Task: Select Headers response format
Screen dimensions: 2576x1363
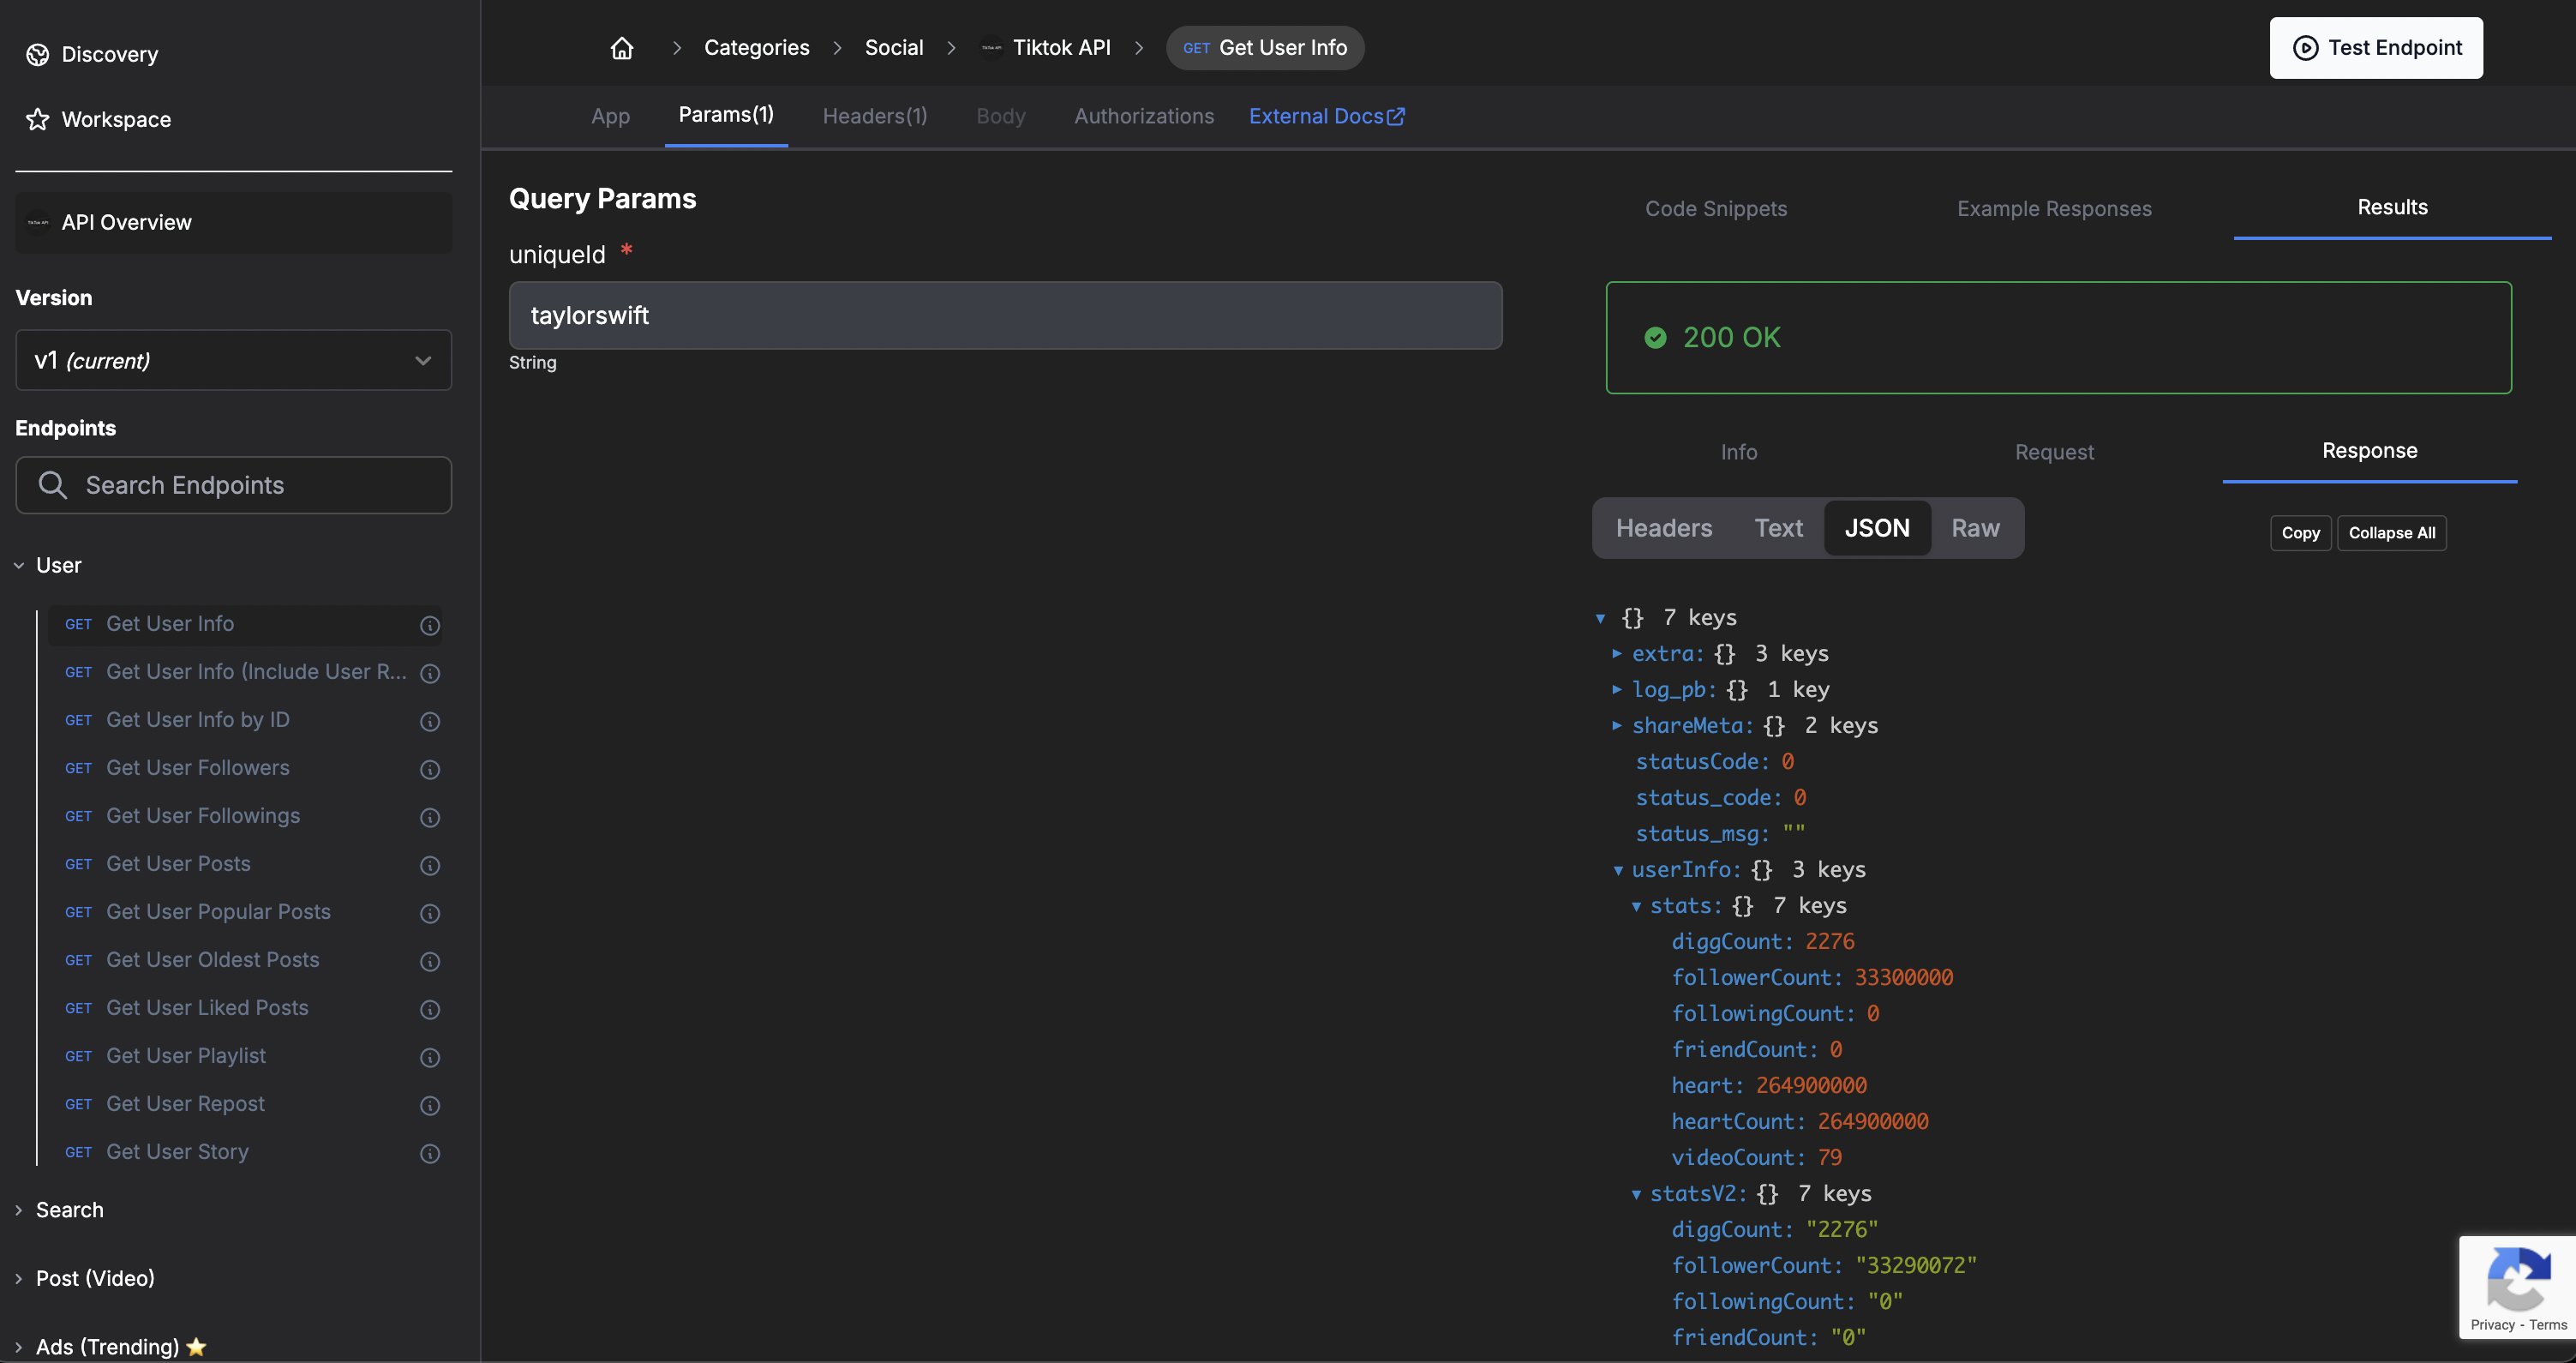Action: coord(1663,528)
